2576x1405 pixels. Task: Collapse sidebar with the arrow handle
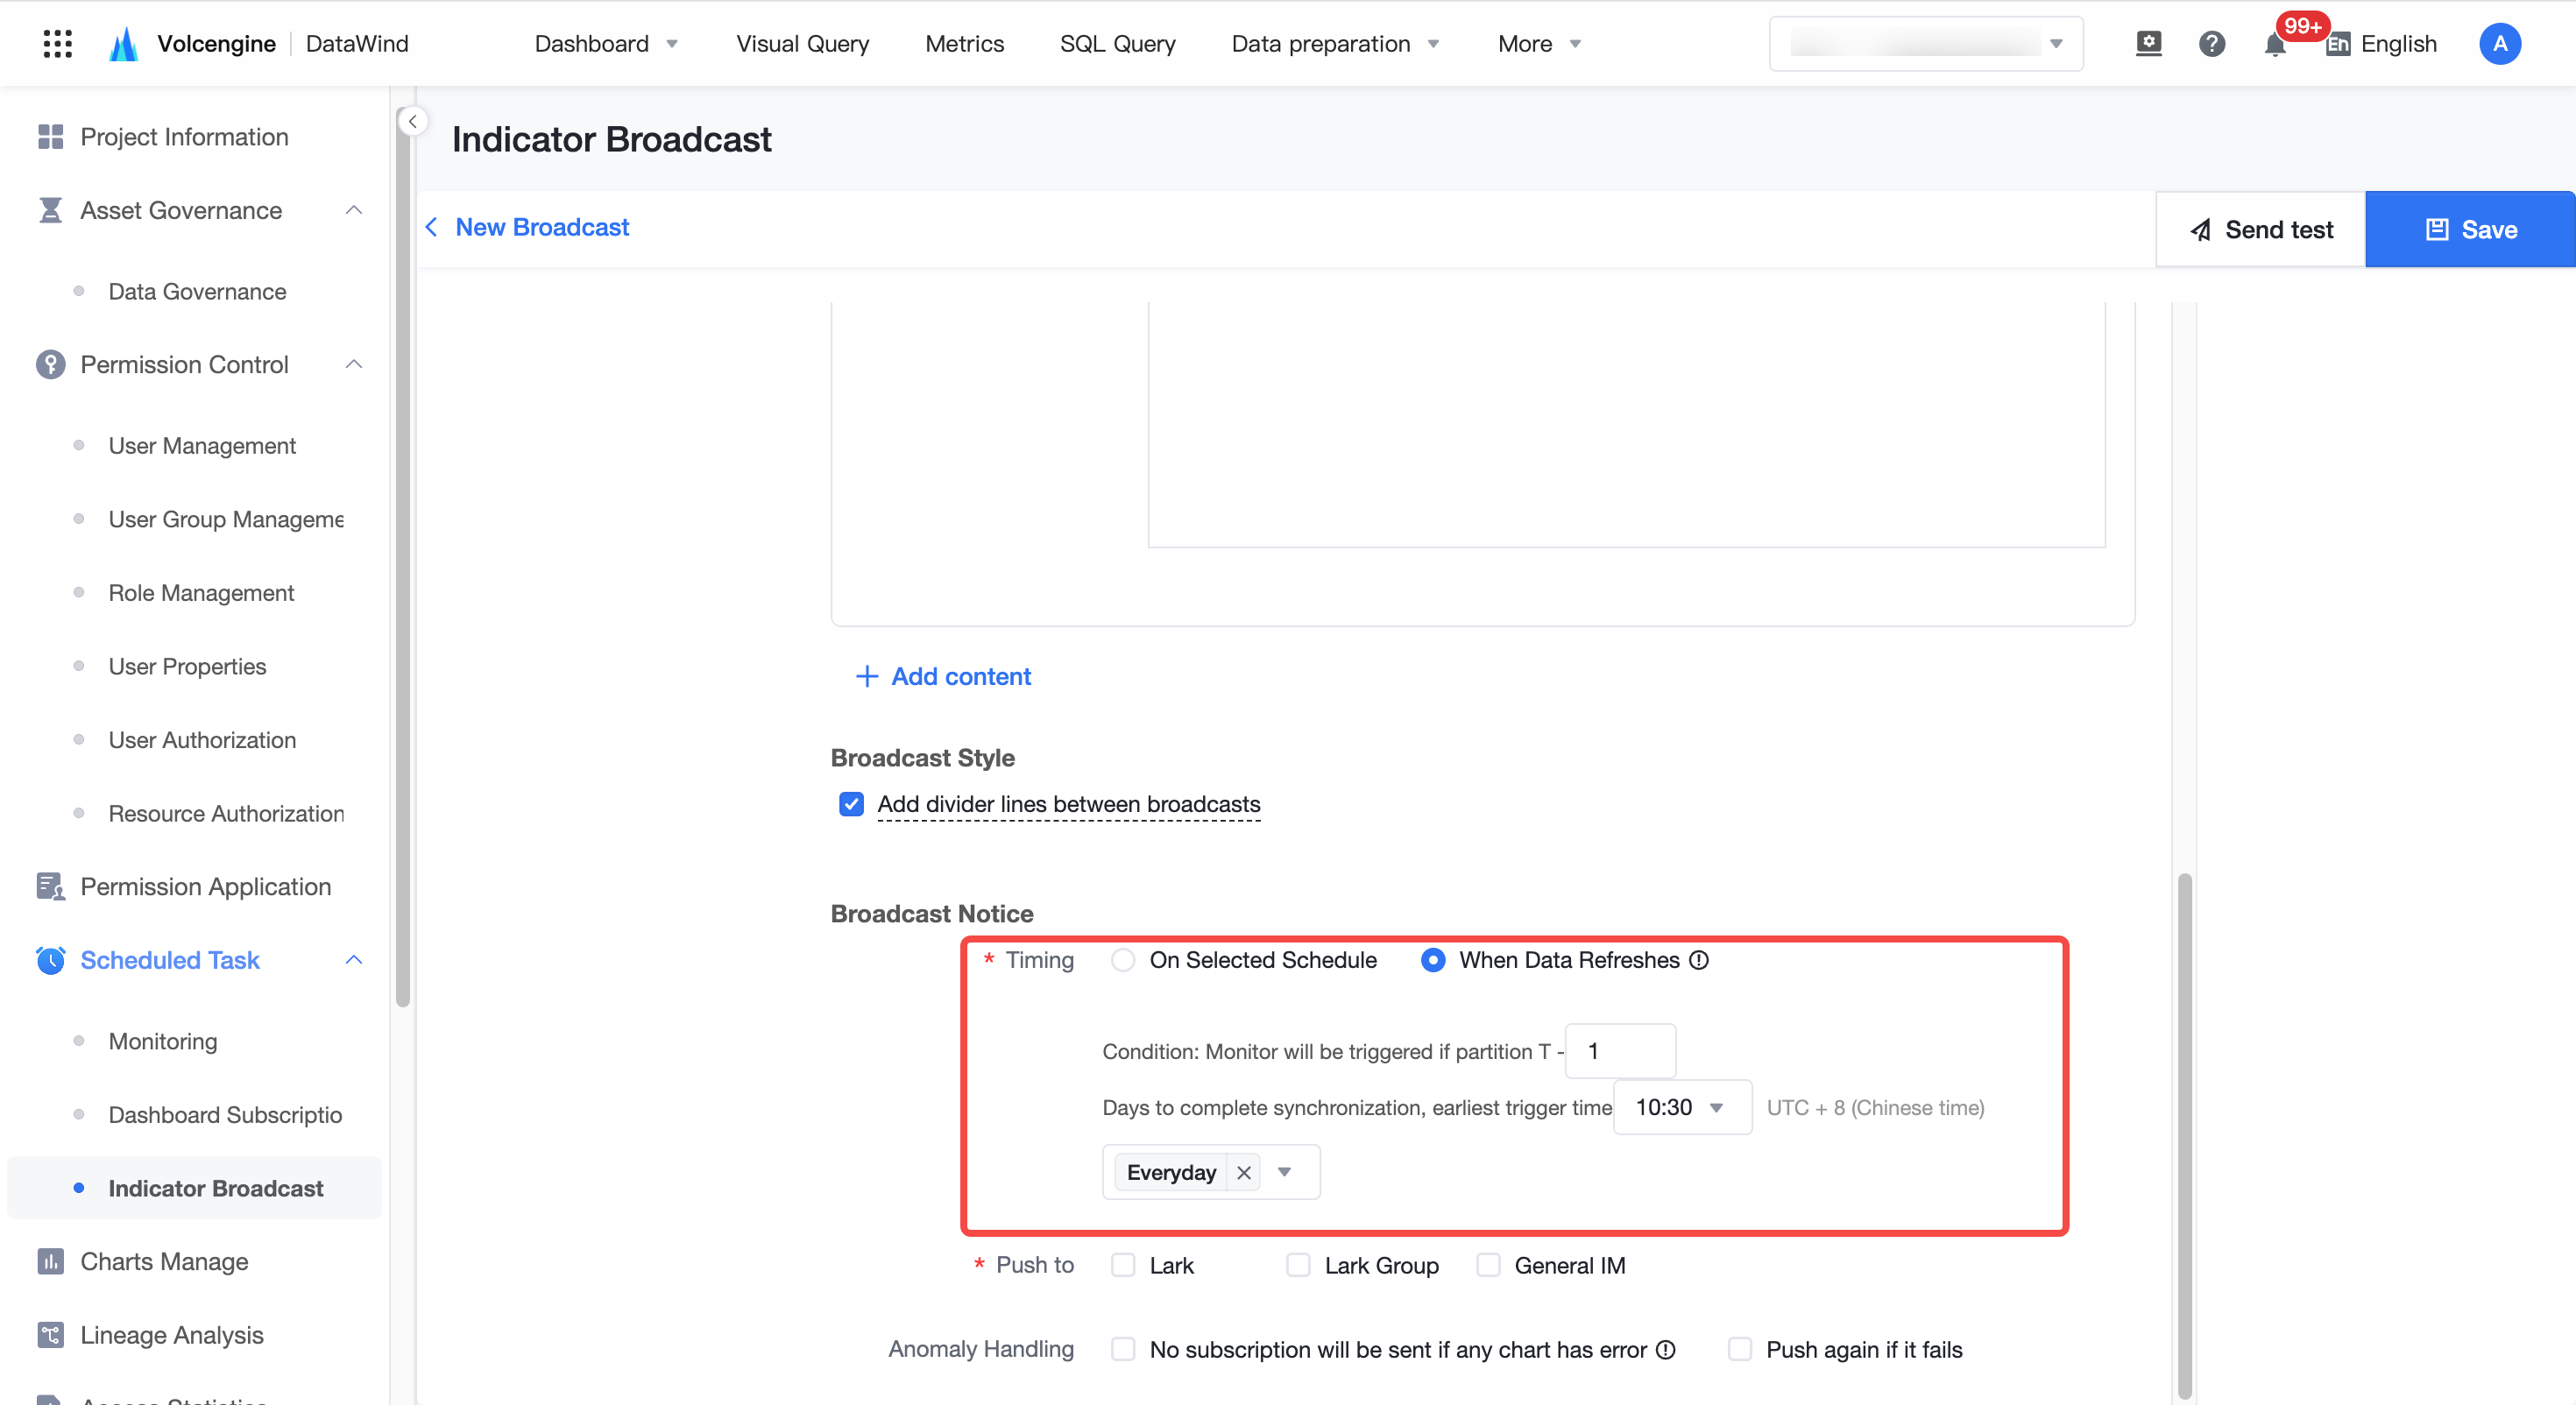pos(412,121)
